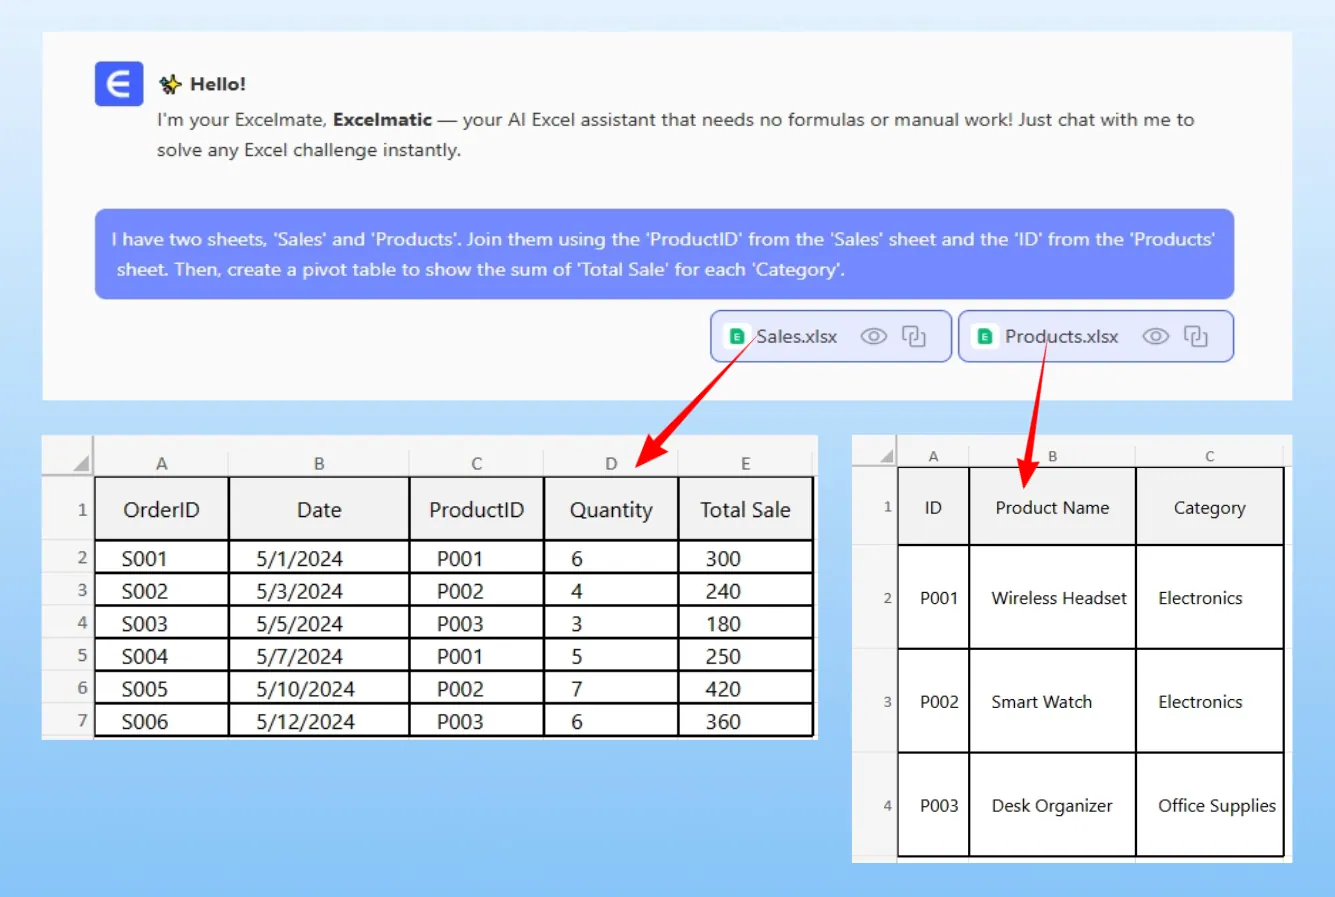Click the Products.xlsx green file icon
Viewport: 1335px width, 897px height.
tap(985, 337)
